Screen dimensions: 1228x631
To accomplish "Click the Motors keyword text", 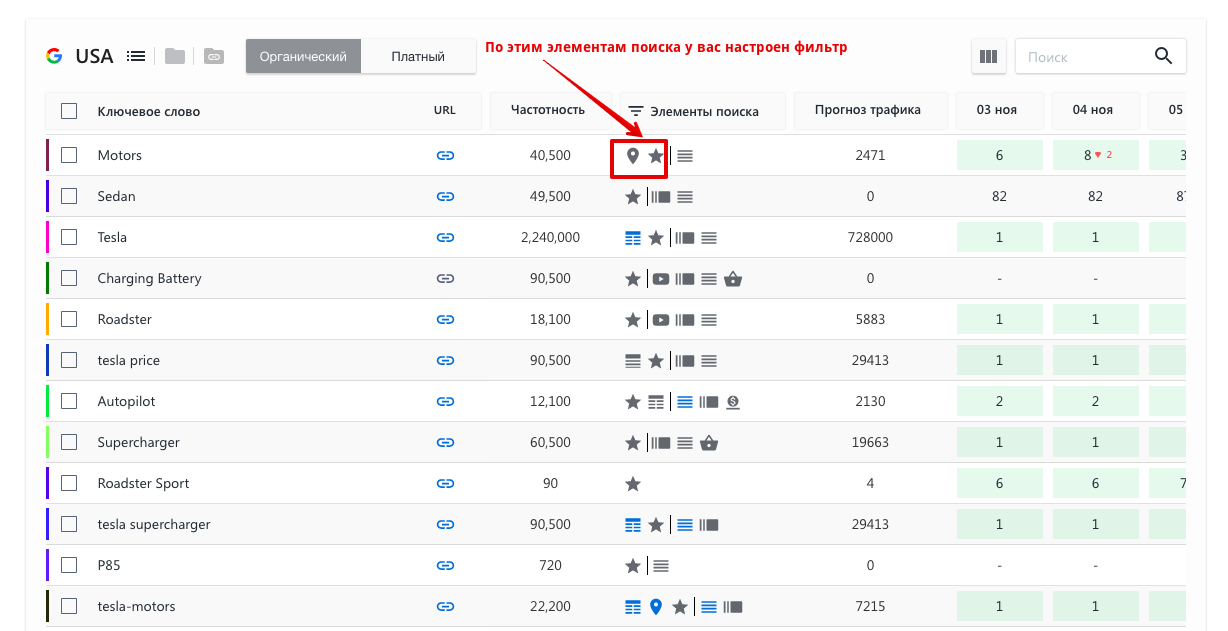I will 120,155.
